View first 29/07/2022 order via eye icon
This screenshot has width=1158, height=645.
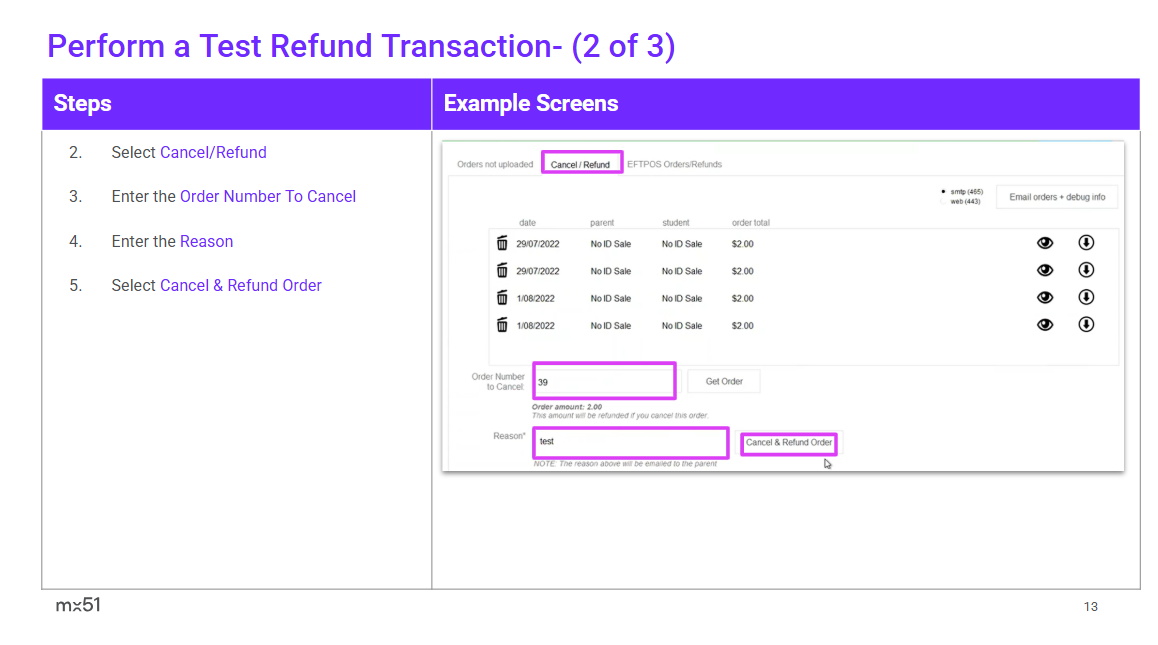coord(1045,243)
